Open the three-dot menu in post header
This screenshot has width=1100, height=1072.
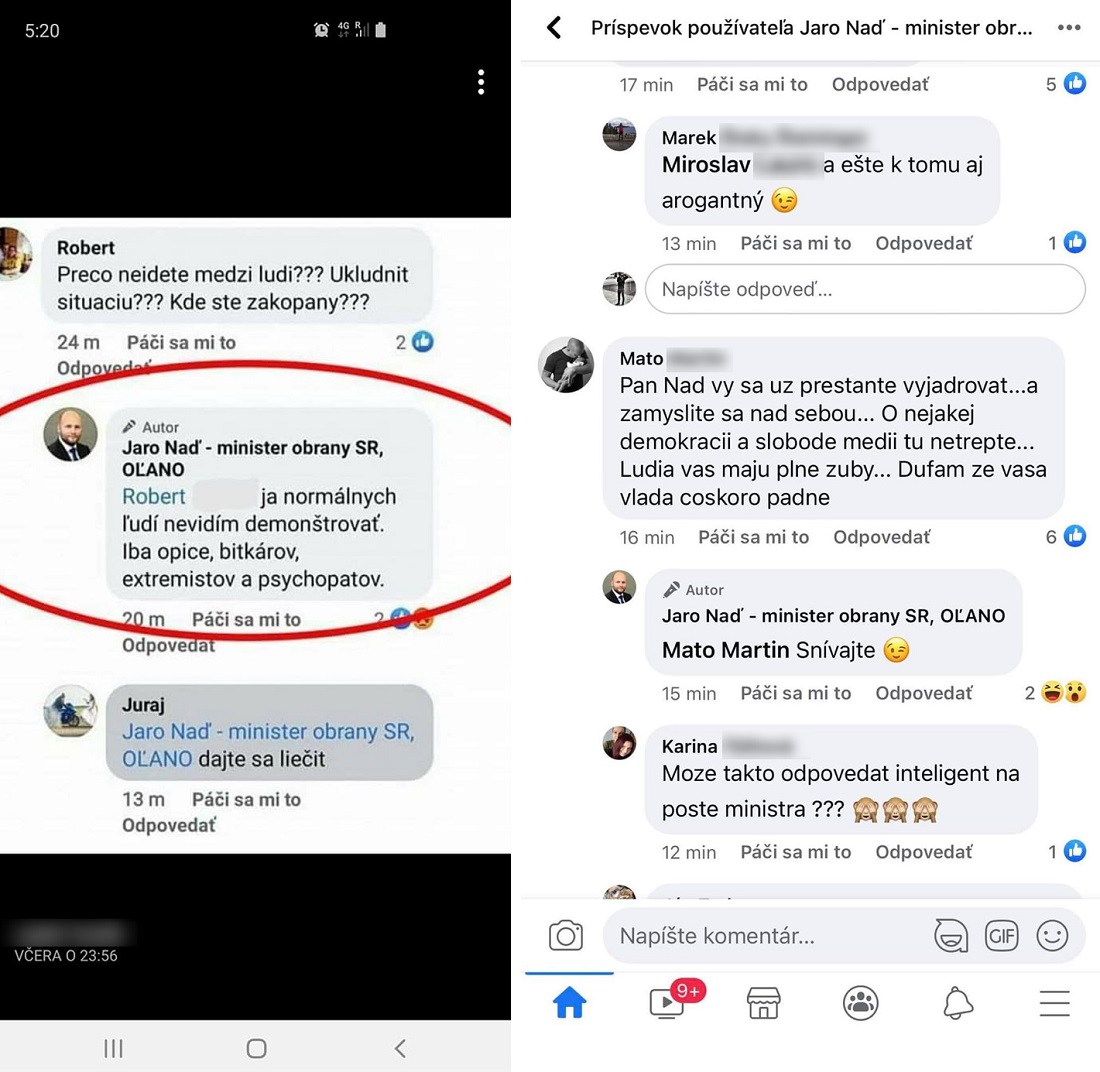[1068, 27]
